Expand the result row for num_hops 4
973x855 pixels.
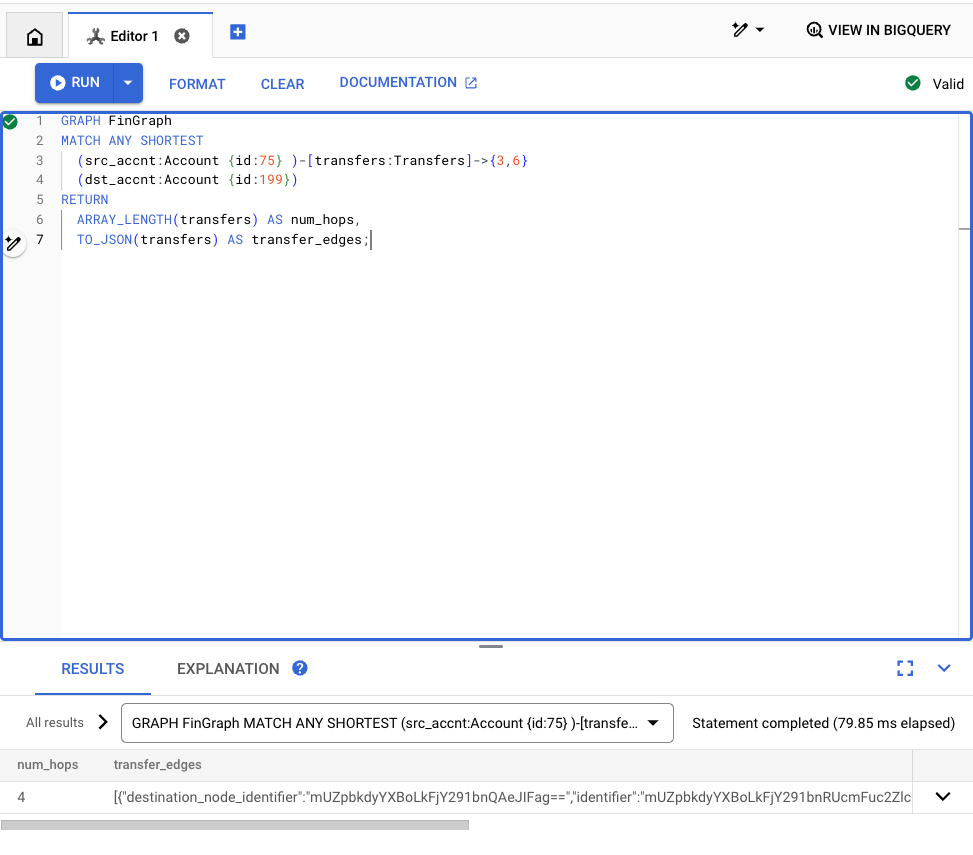[942, 797]
